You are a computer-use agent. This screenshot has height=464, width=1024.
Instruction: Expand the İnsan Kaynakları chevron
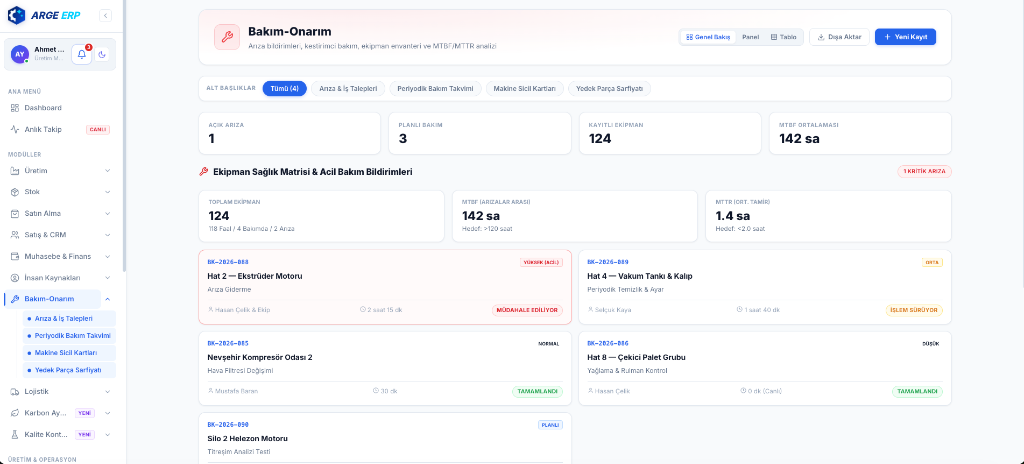point(108,278)
